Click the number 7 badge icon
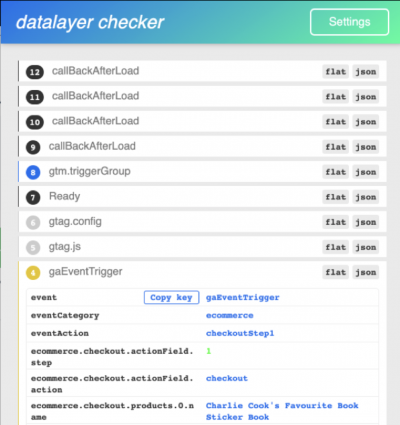Screen dimensions: 400x425 coord(33,197)
